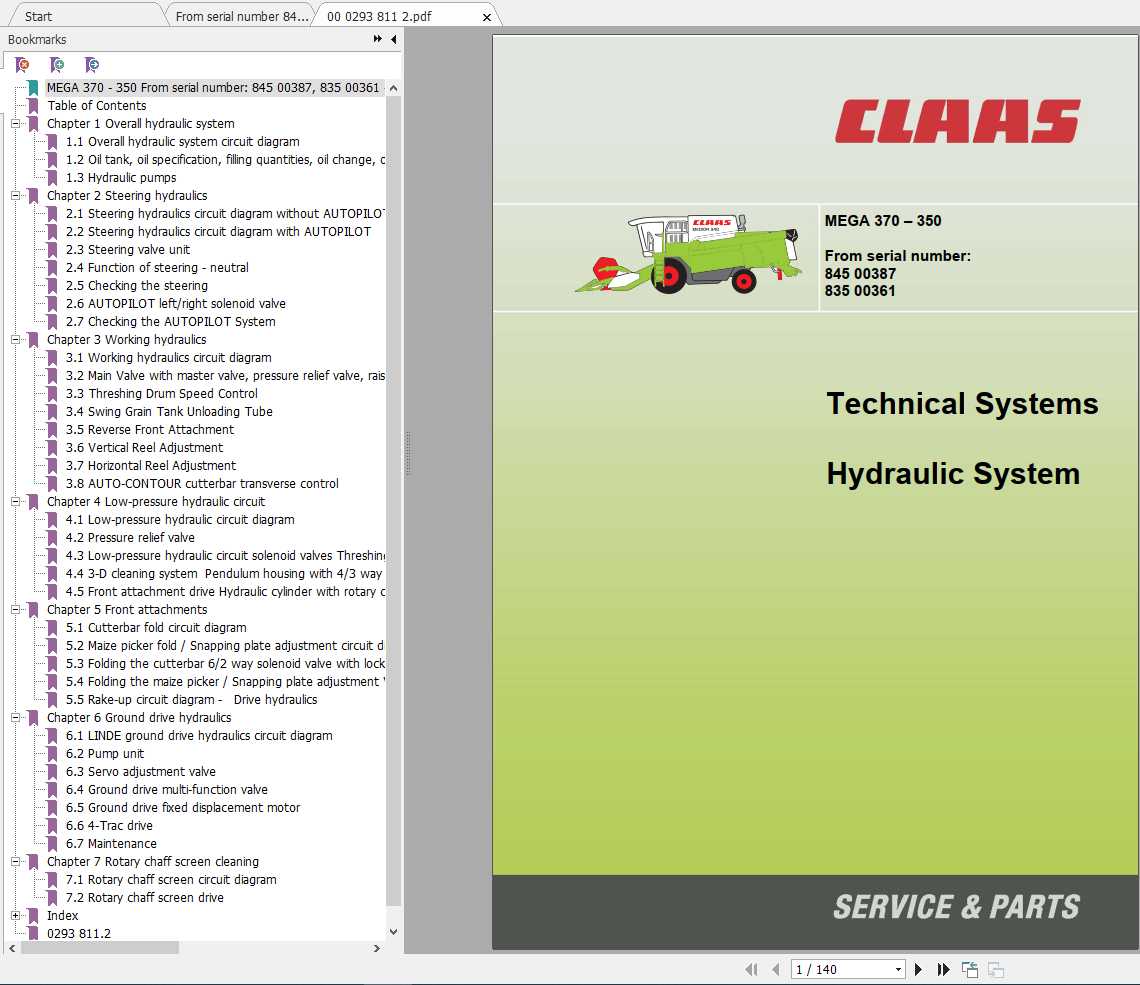Image resolution: width=1140 pixels, height=985 pixels.
Task: Jump to the Index bookmark
Action: pyautogui.click(x=62, y=915)
